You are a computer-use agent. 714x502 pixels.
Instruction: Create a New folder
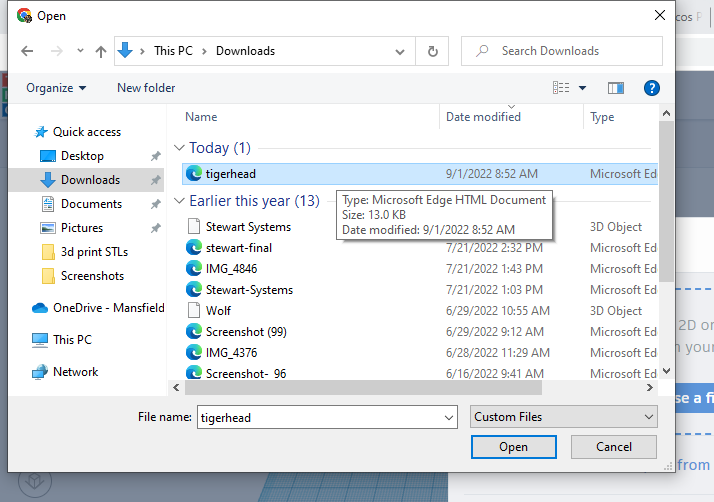pos(146,88)
